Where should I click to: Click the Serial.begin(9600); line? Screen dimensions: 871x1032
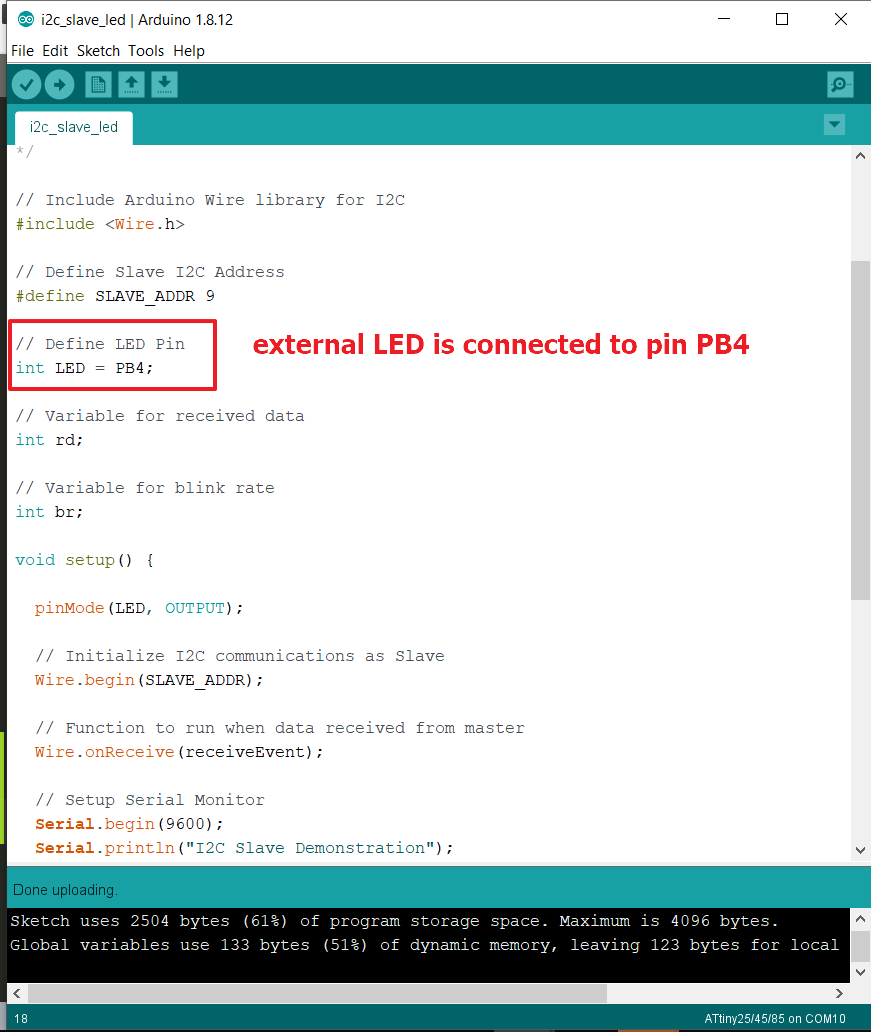[x=129, y=824]
